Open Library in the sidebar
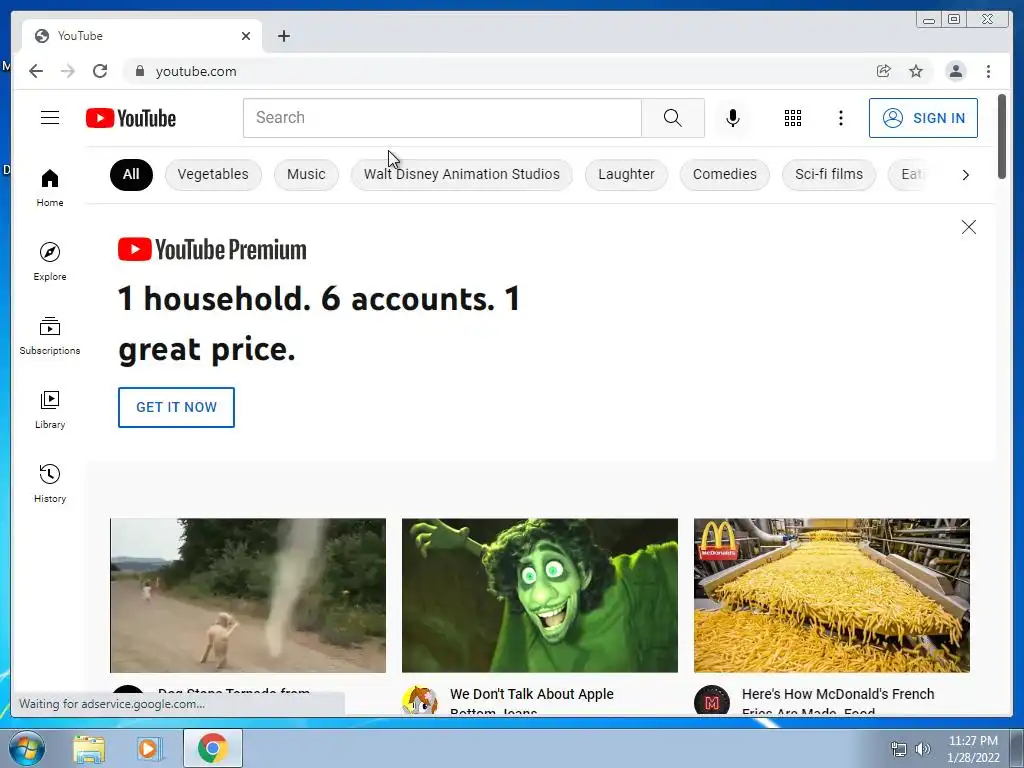 pyautogui.click(x=50, y=409)
